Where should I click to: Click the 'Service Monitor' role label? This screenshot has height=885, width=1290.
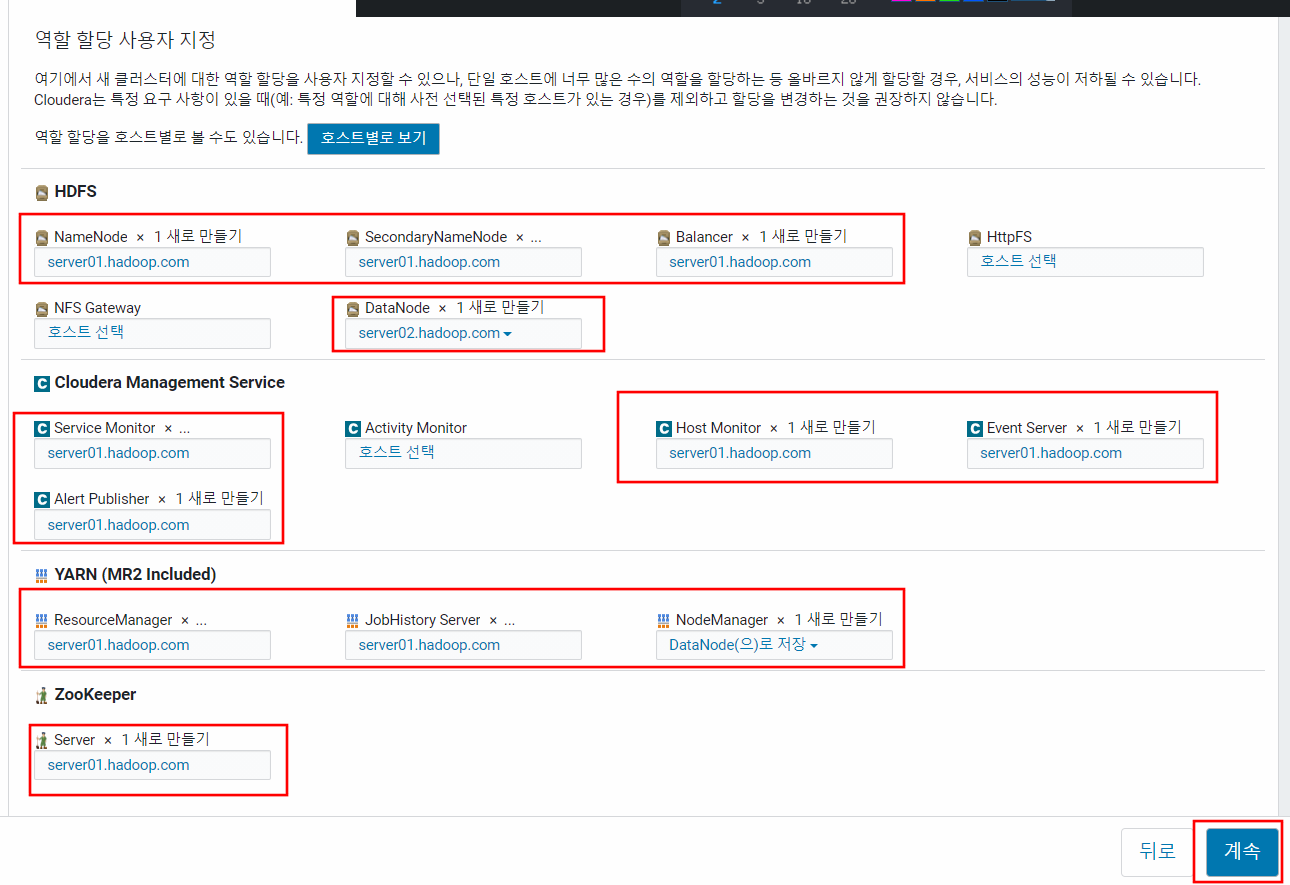pos(105,429)
